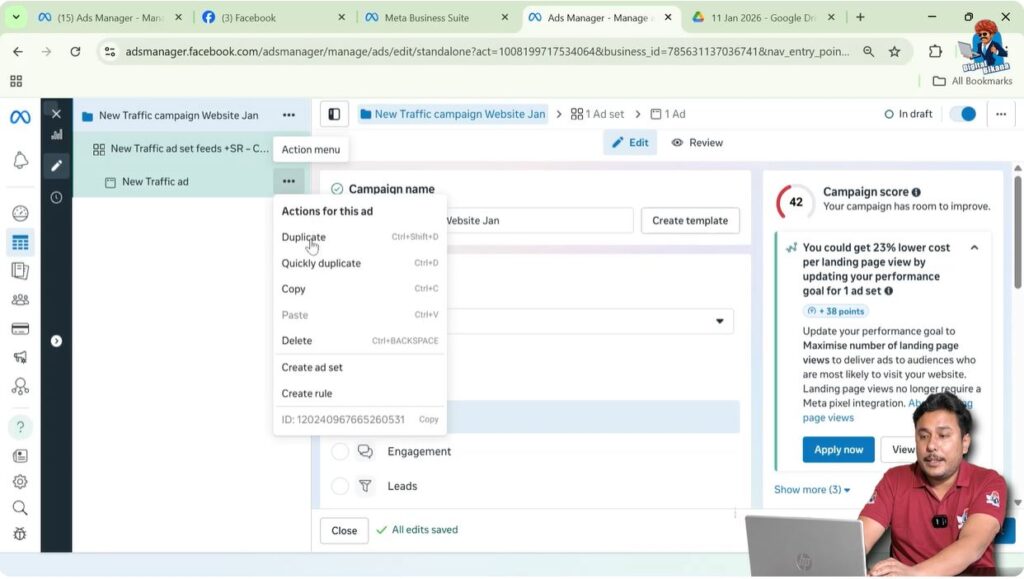1024x579 pixels.
Task: Choose Duplicate from the ad actions menu
Action: [x=303, y=237]
